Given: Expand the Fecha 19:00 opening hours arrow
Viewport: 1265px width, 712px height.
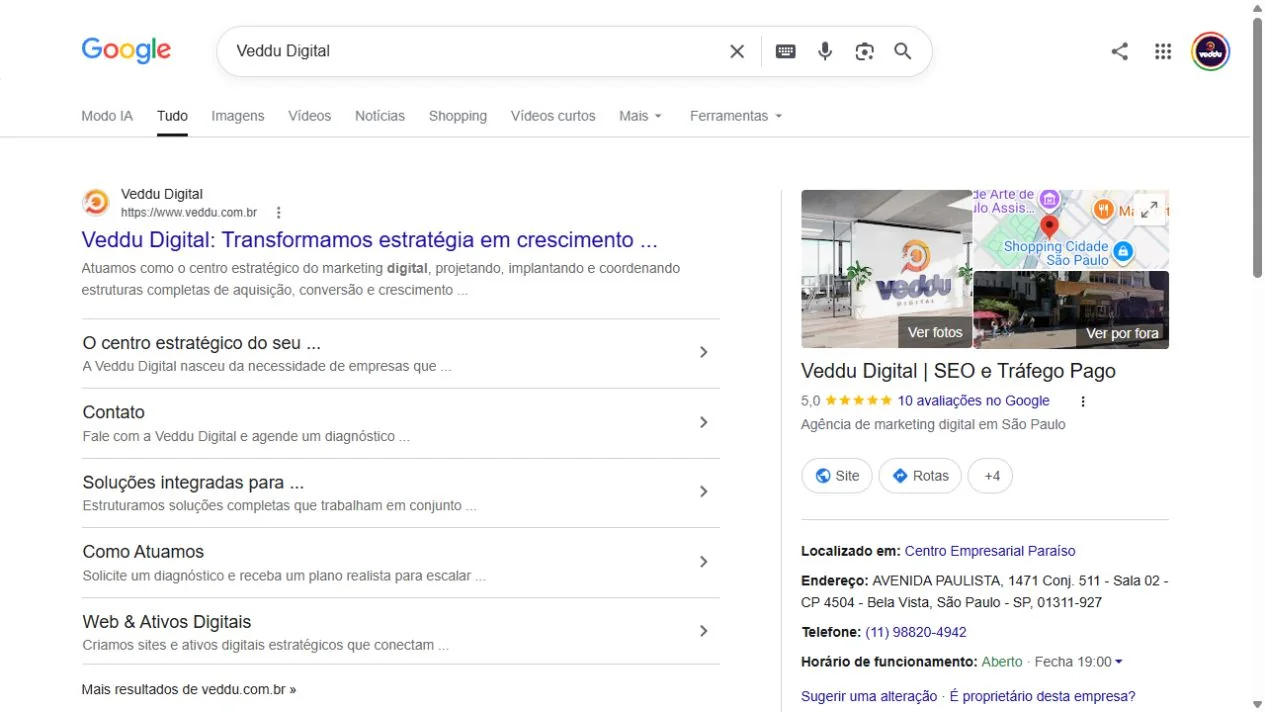Looking at the screenshot, I should tap(1118, 662).
